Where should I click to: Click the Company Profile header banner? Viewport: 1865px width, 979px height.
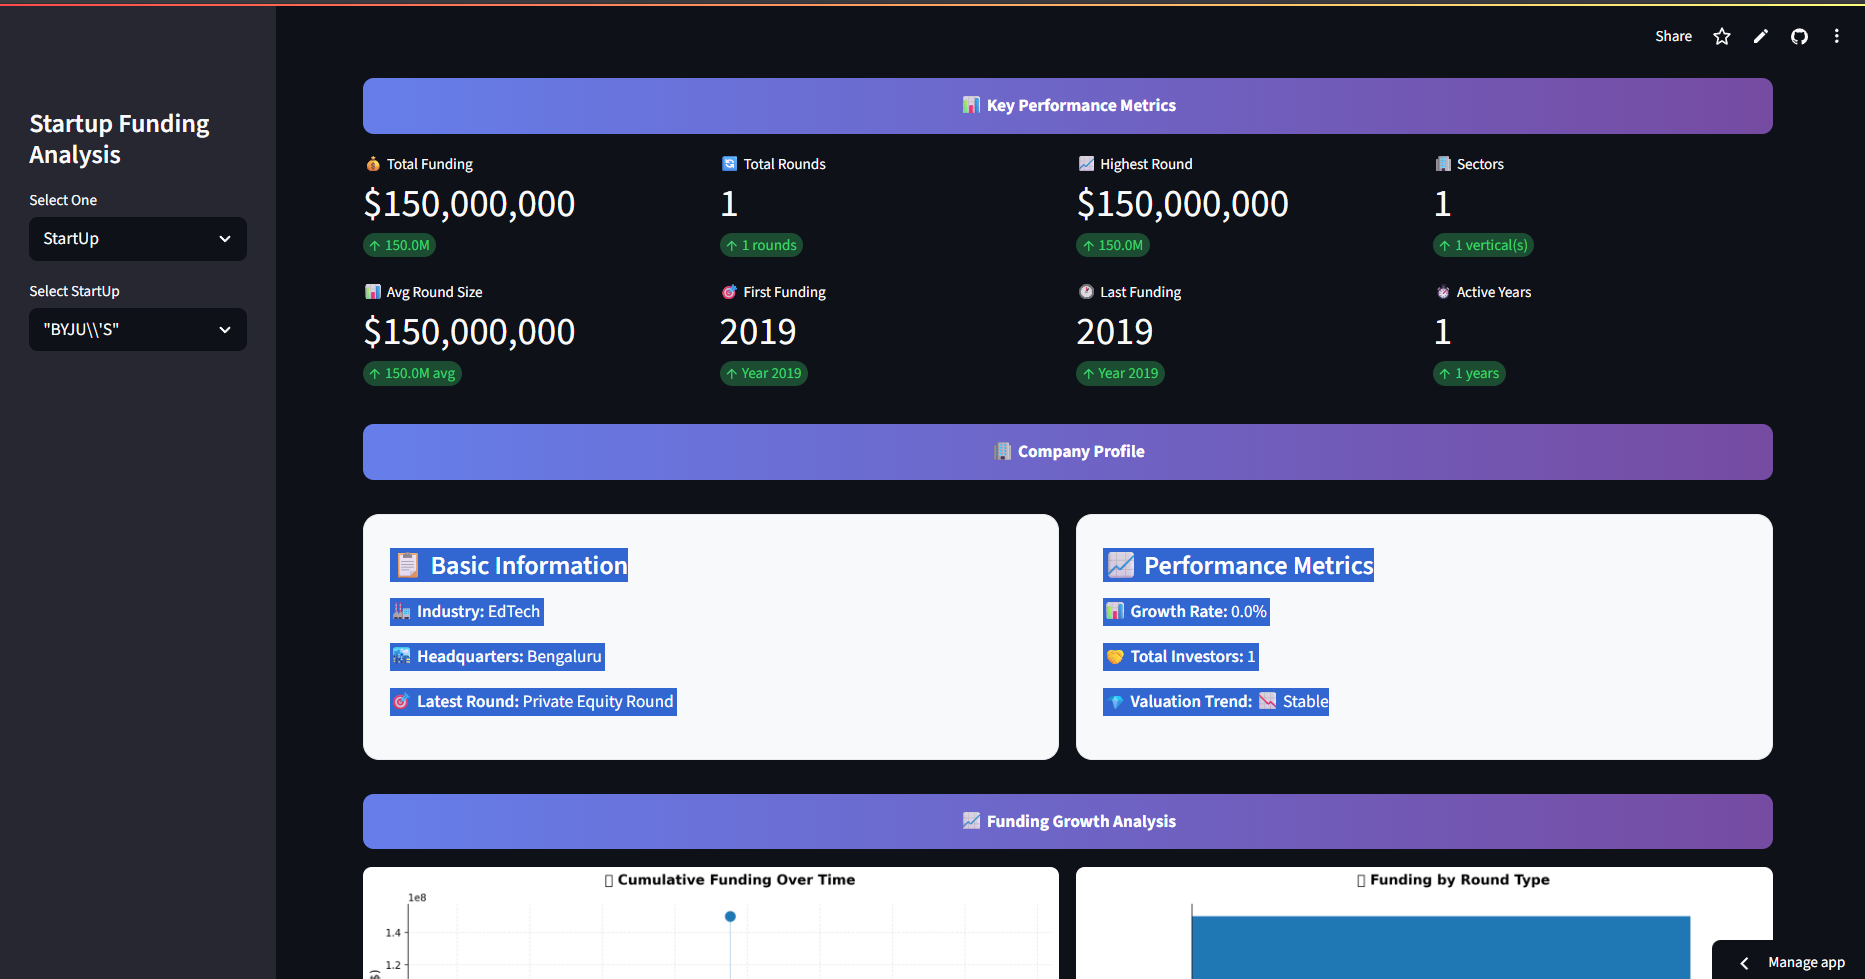pyautogui.click(x=1067, y=452)
